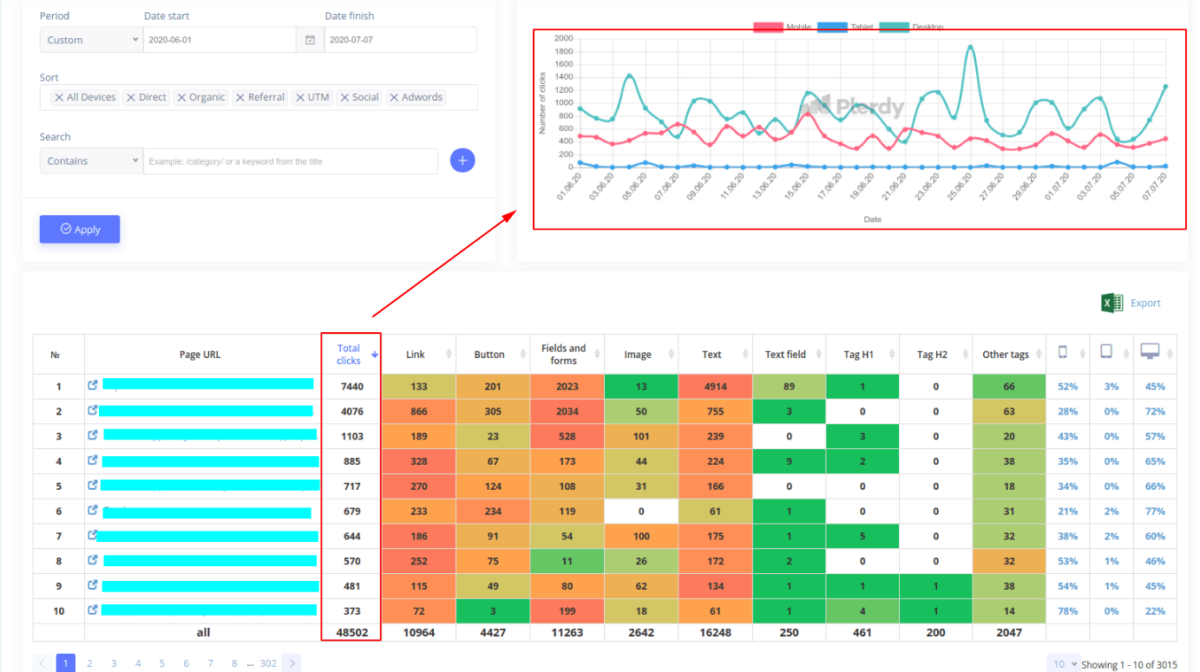Click the Mobile legend color swatch
1200x672 pixels.
tap(768, 25)
